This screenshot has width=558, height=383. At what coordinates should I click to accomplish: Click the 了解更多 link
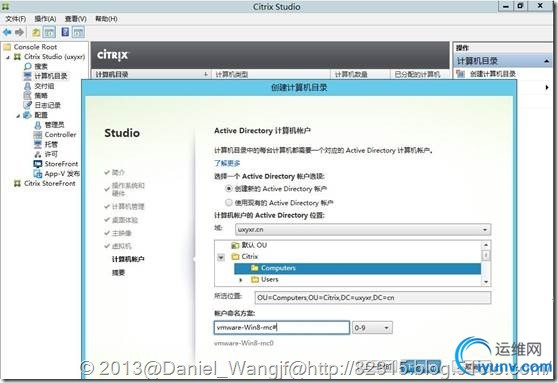pyautogui.click(x=227, y=163)
